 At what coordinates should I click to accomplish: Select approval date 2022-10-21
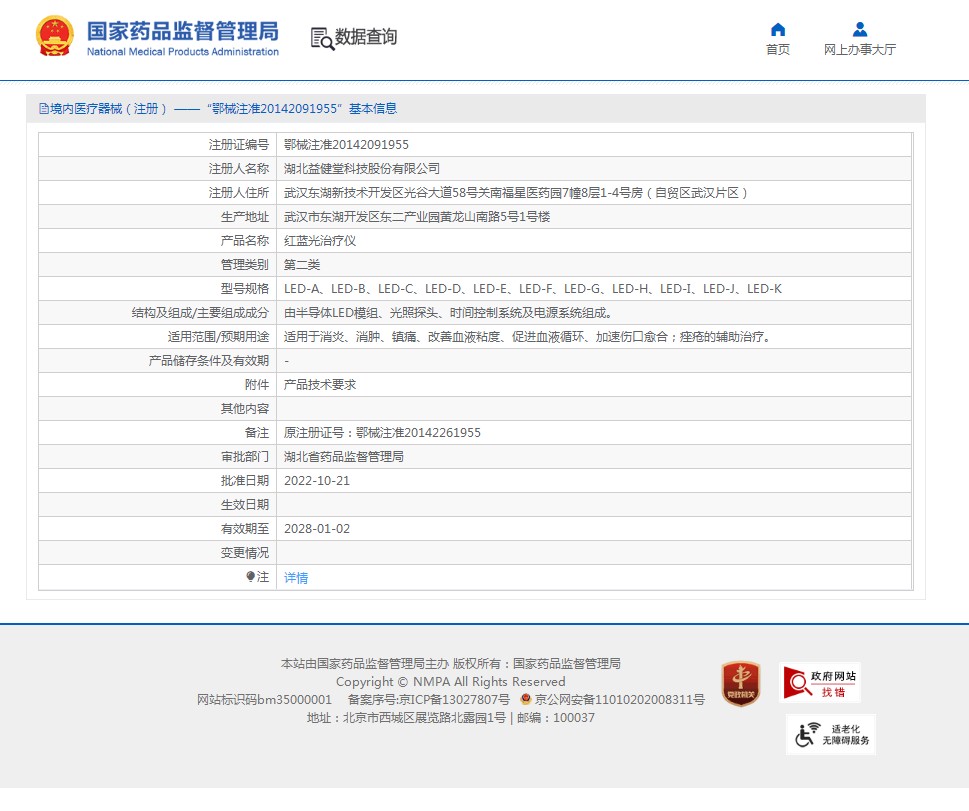pyautogui.click(x=317, y=481)
